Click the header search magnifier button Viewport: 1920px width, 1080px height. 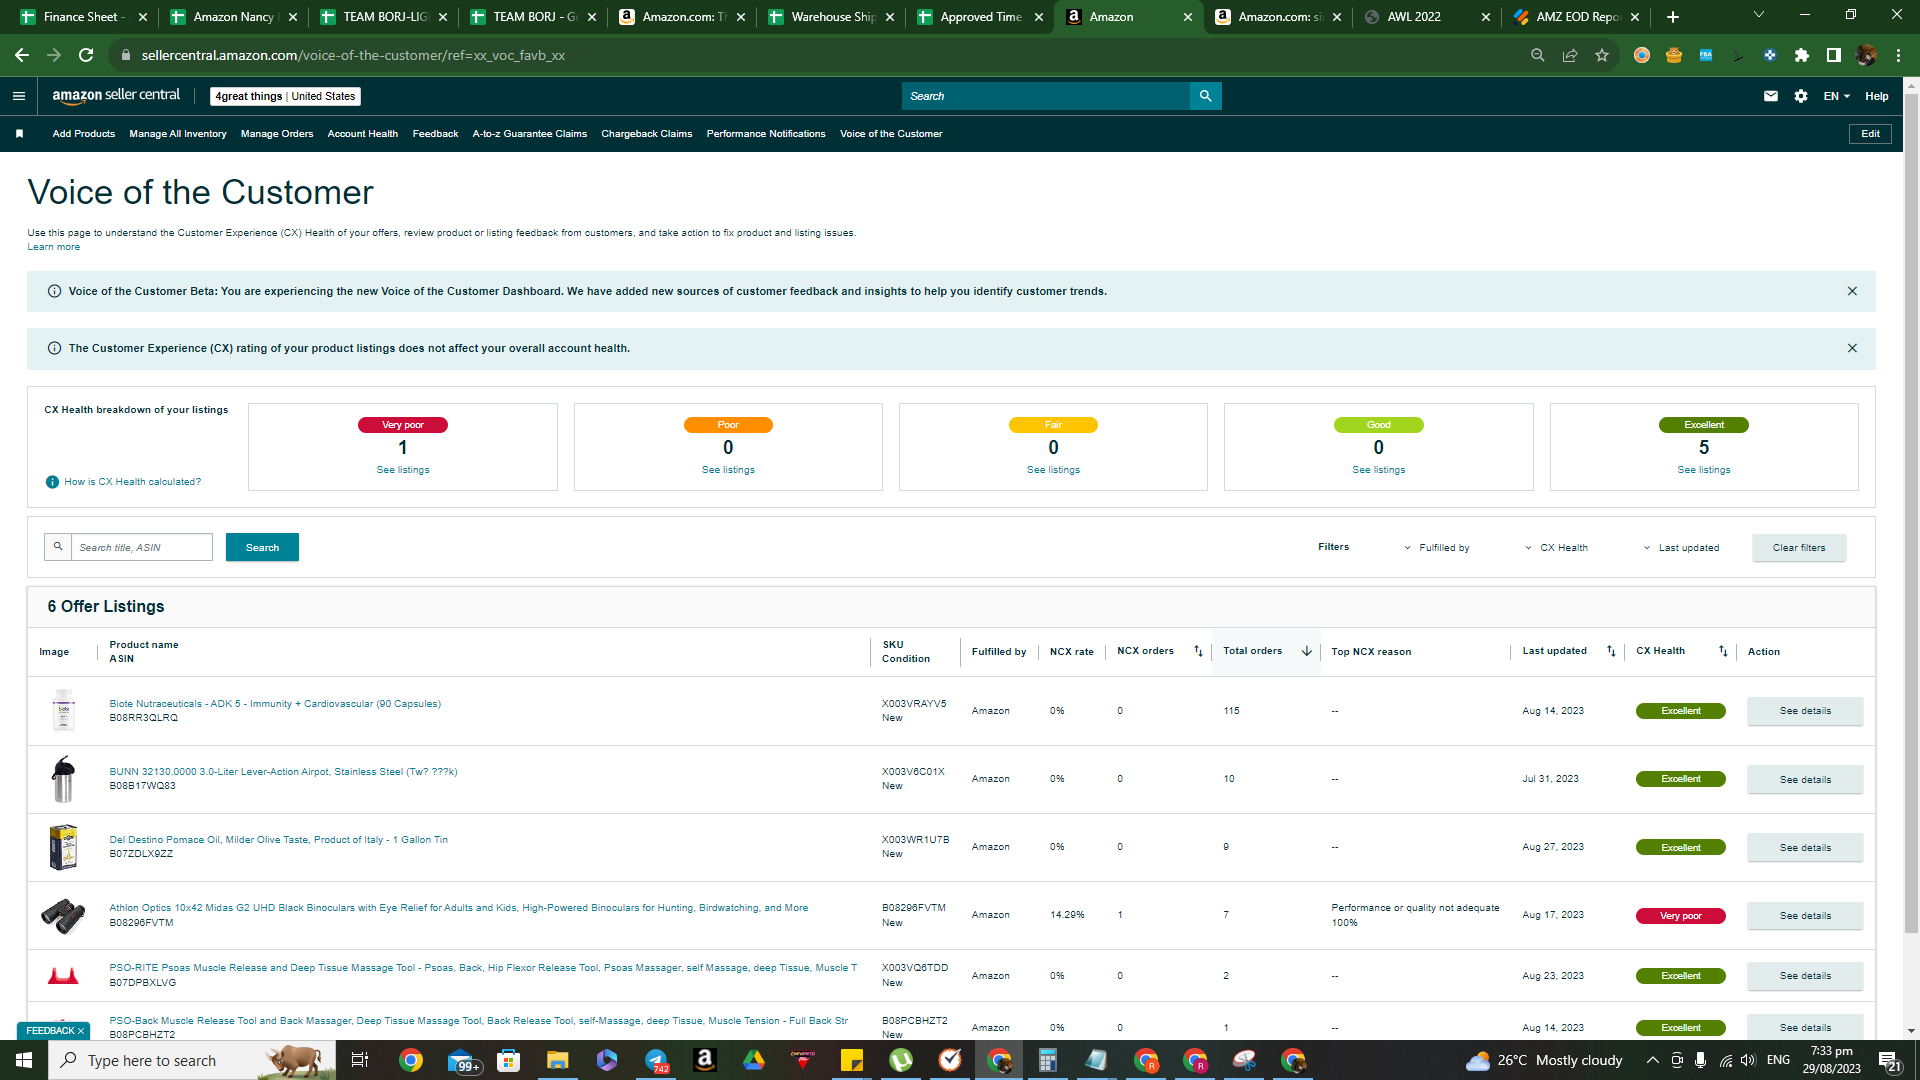point(1205,96)
